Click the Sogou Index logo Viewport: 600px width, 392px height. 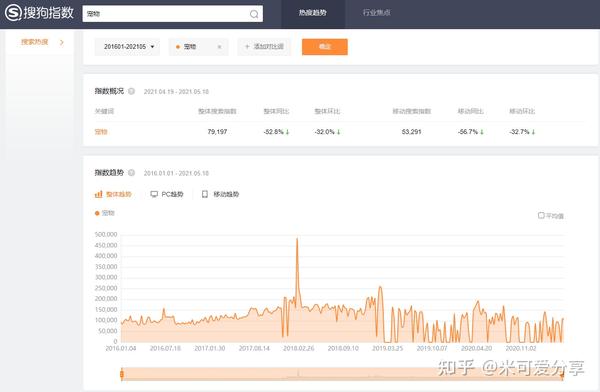coord(39,13)
